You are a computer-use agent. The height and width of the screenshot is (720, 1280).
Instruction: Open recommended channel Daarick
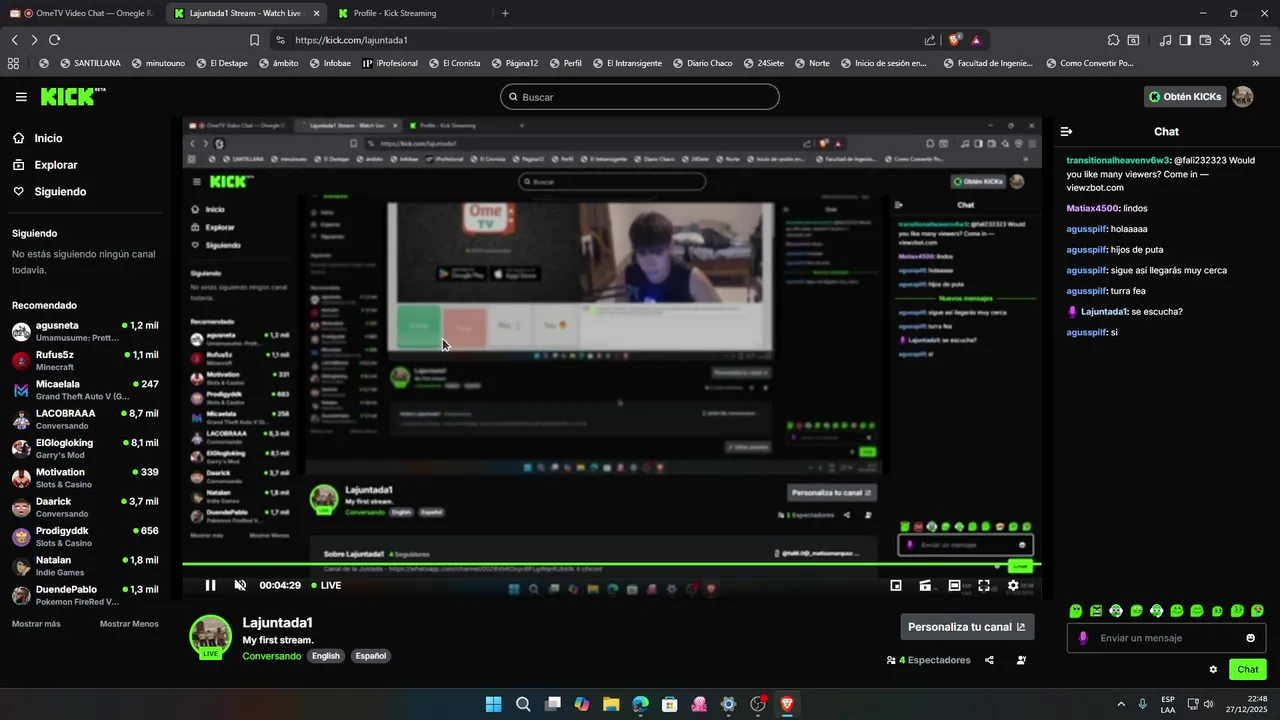[x=85, y=507]
